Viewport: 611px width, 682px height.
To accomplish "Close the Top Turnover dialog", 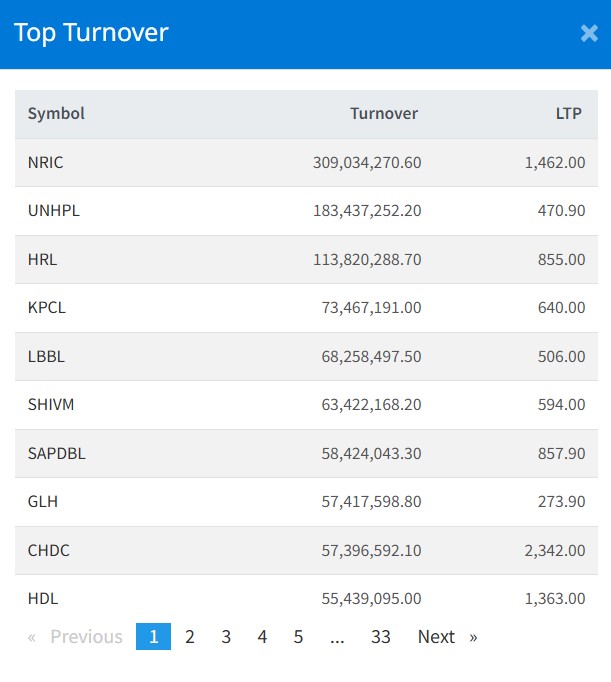I will (589, 33).
